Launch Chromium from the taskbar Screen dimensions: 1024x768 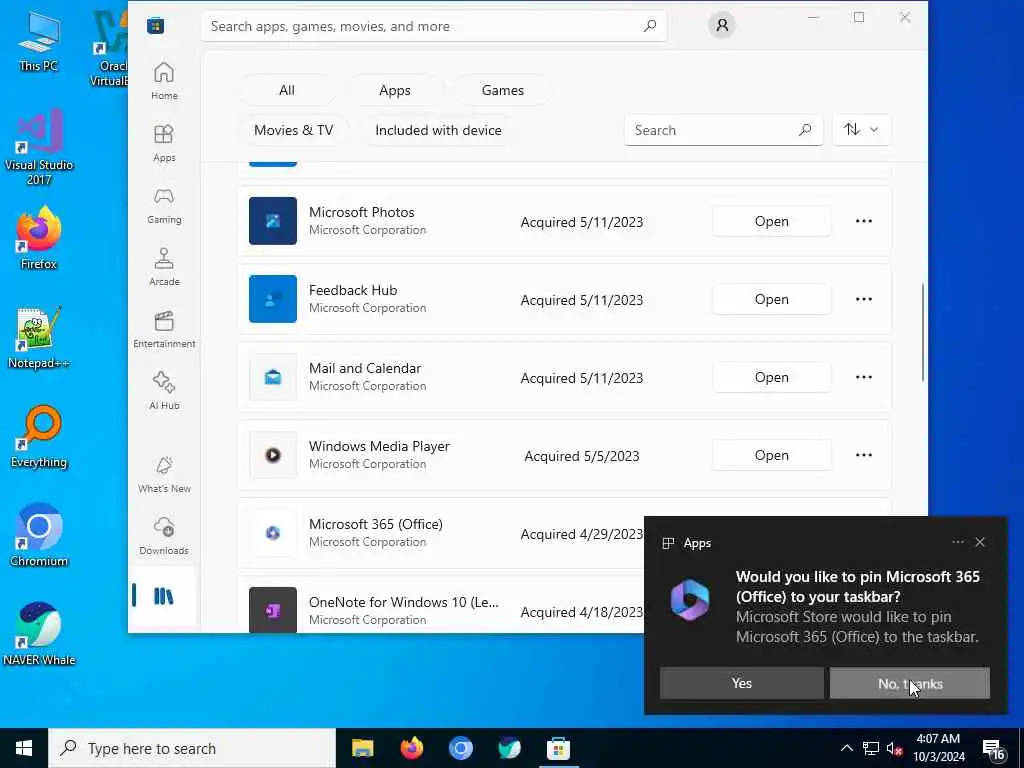tap(460, 748)
